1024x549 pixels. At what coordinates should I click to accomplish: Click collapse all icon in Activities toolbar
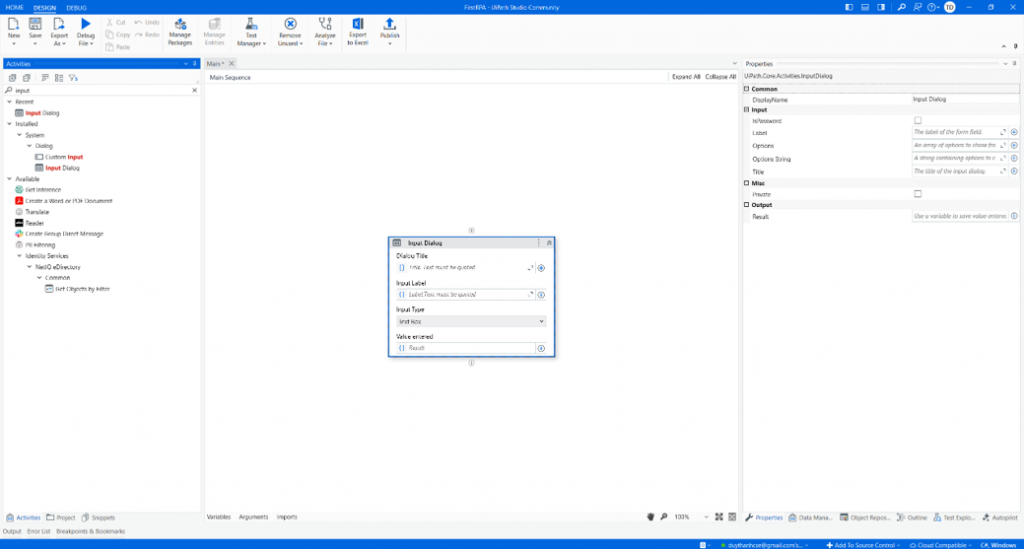point(27,78)
